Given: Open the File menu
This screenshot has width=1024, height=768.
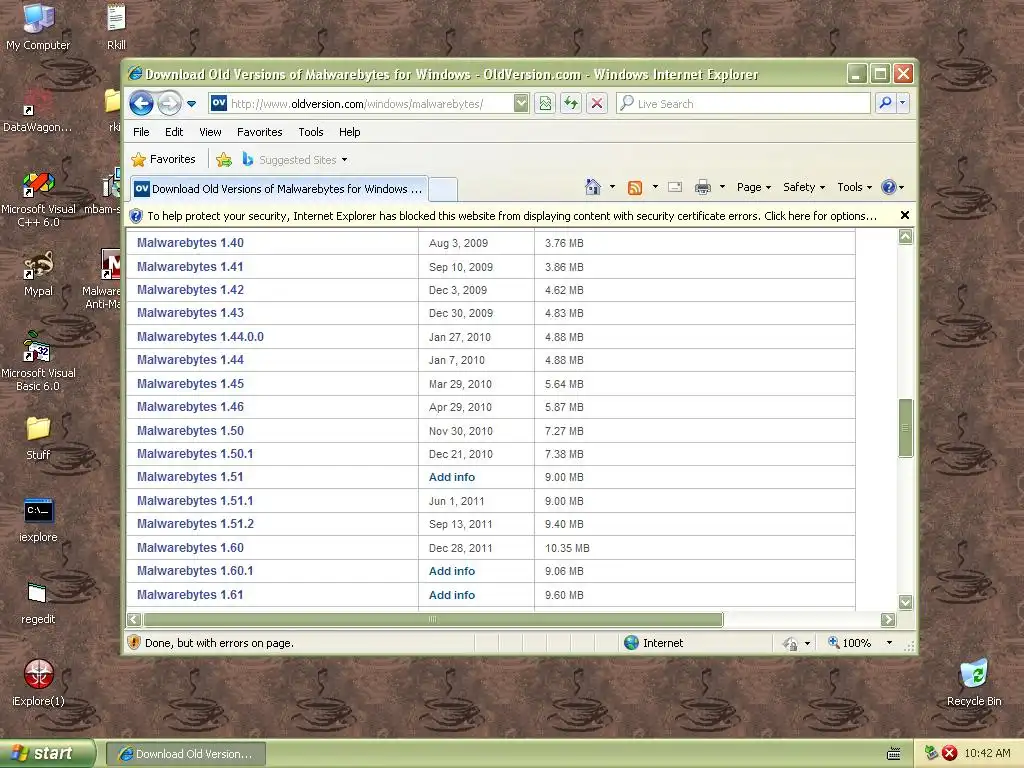Looking at the screenshot, I should pos(141,132).
